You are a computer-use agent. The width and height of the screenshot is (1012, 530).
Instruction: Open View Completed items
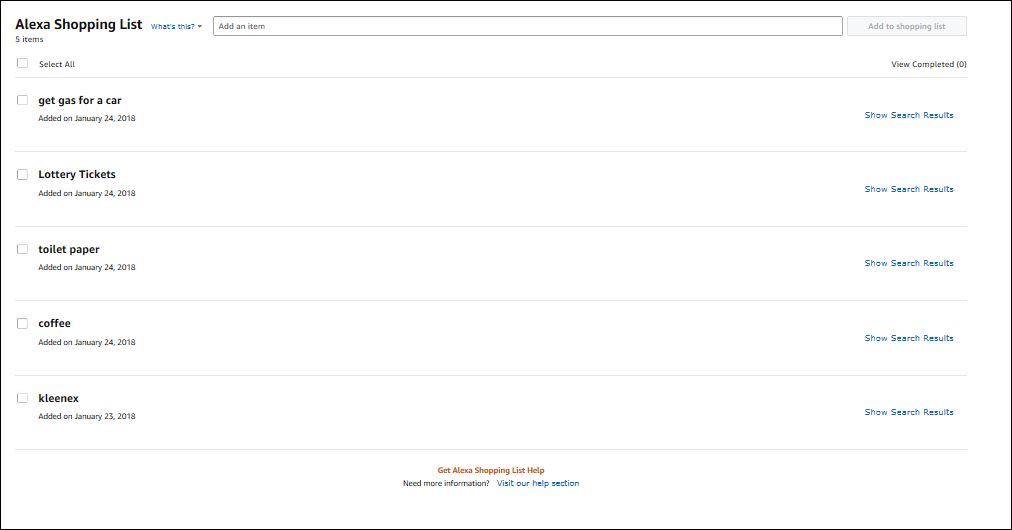click(928, 64)
